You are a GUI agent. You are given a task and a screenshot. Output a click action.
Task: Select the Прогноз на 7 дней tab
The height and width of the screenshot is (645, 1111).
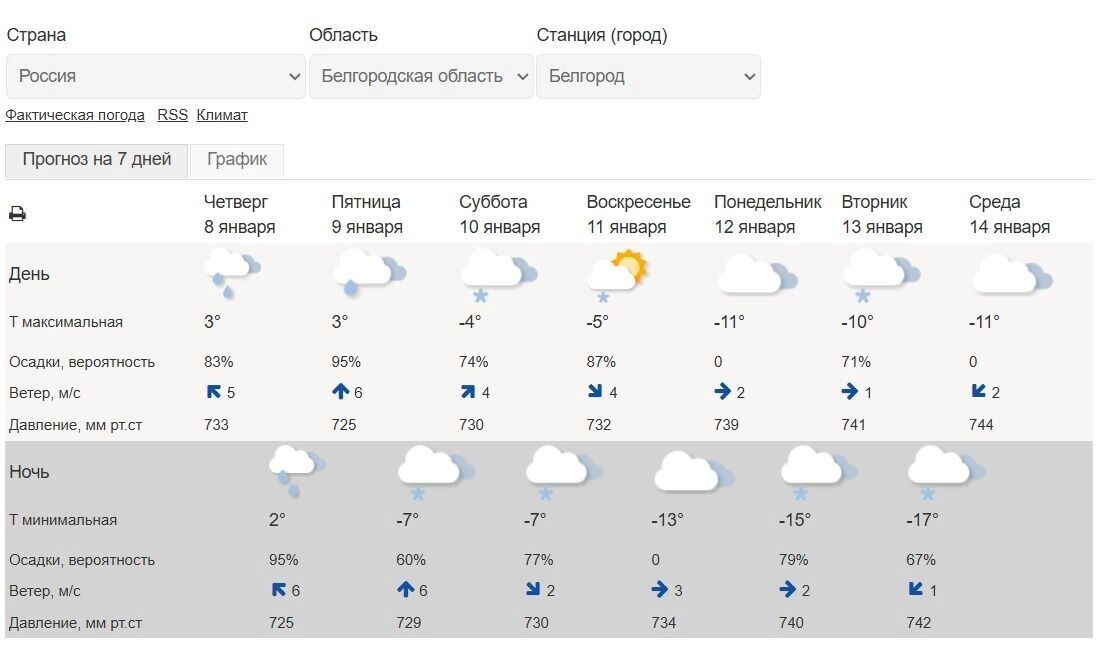(x=96, y=159)
